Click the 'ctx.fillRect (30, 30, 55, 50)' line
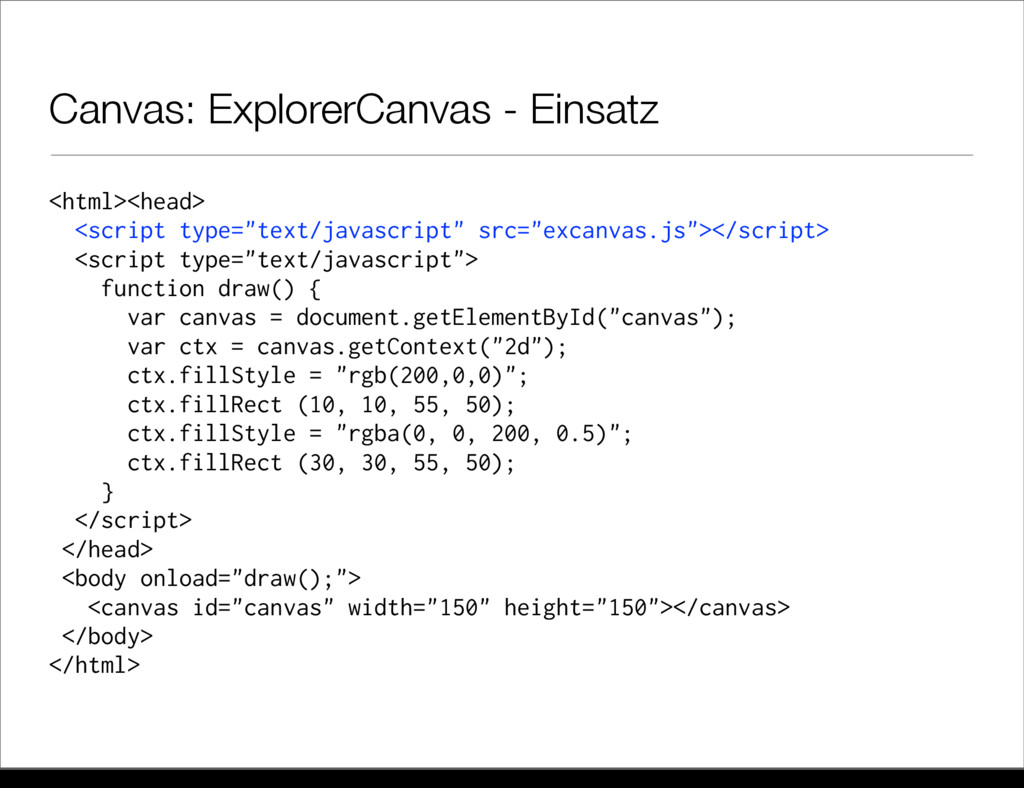The width and height of the screenshot is (1024, 788). [x=321, y=463]
